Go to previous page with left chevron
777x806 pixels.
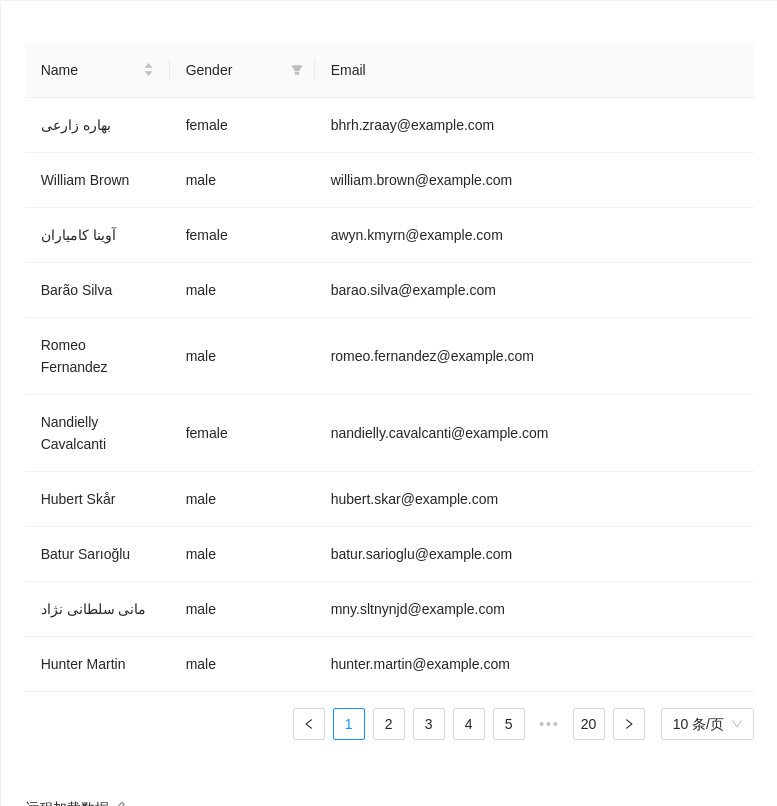click(309, 724)
